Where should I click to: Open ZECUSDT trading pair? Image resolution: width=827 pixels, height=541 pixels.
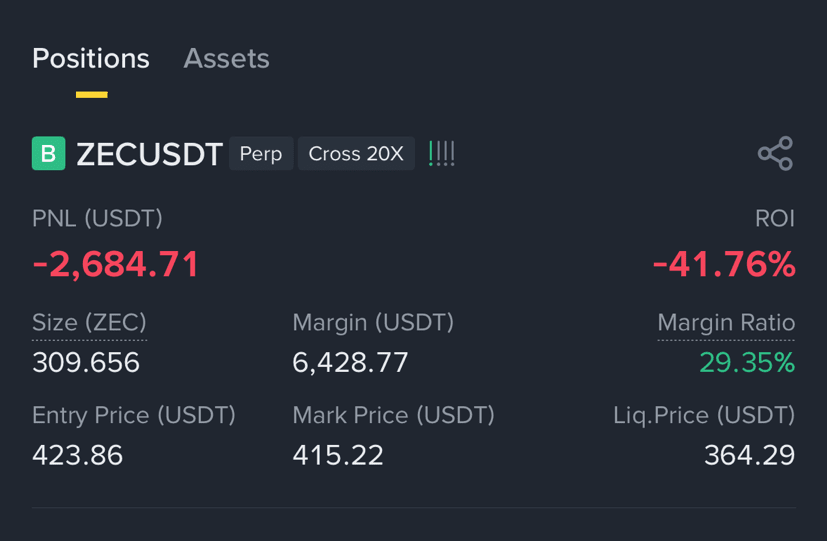pyautogui.click(x=149, y=154)
